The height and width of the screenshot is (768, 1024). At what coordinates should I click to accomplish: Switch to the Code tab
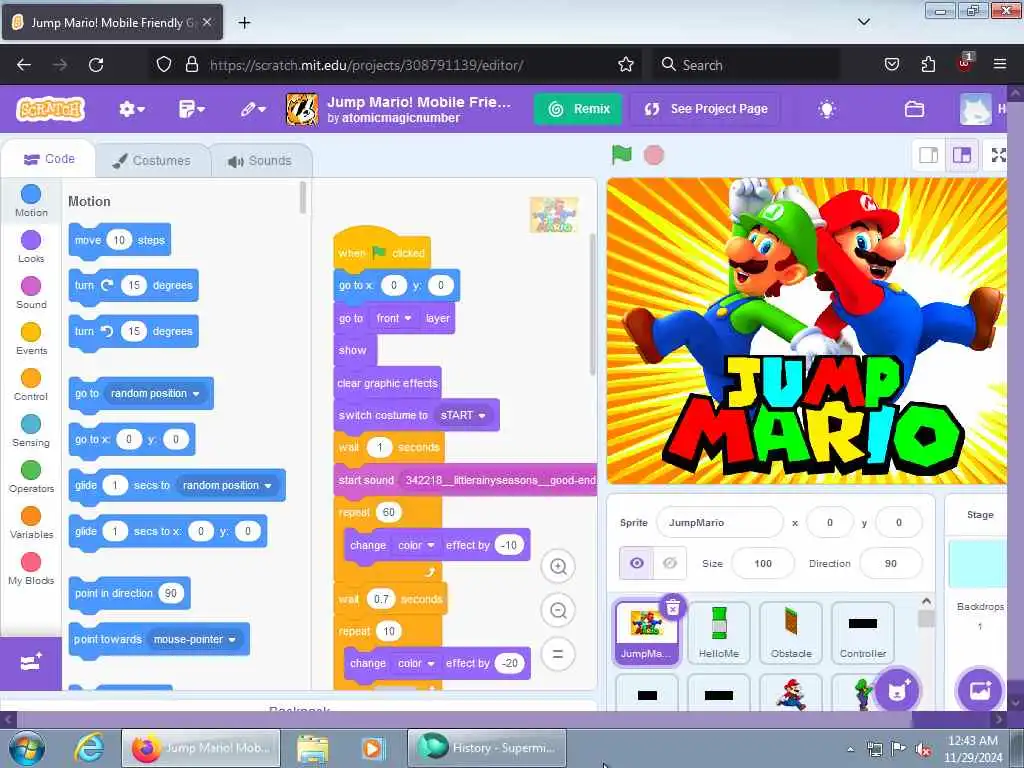(x=49, y=159)
